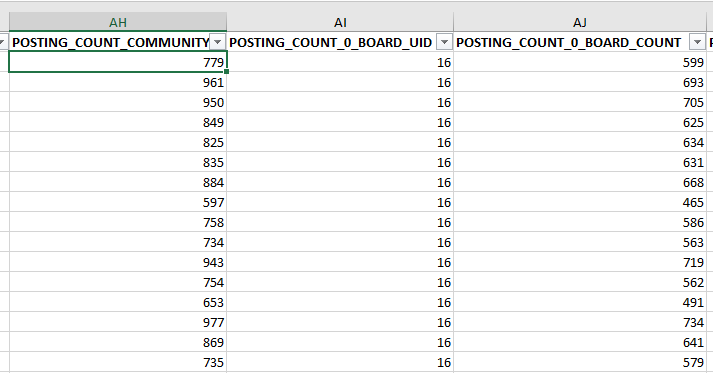
Task: Select the board count cell 693
Action: [580, 82]
